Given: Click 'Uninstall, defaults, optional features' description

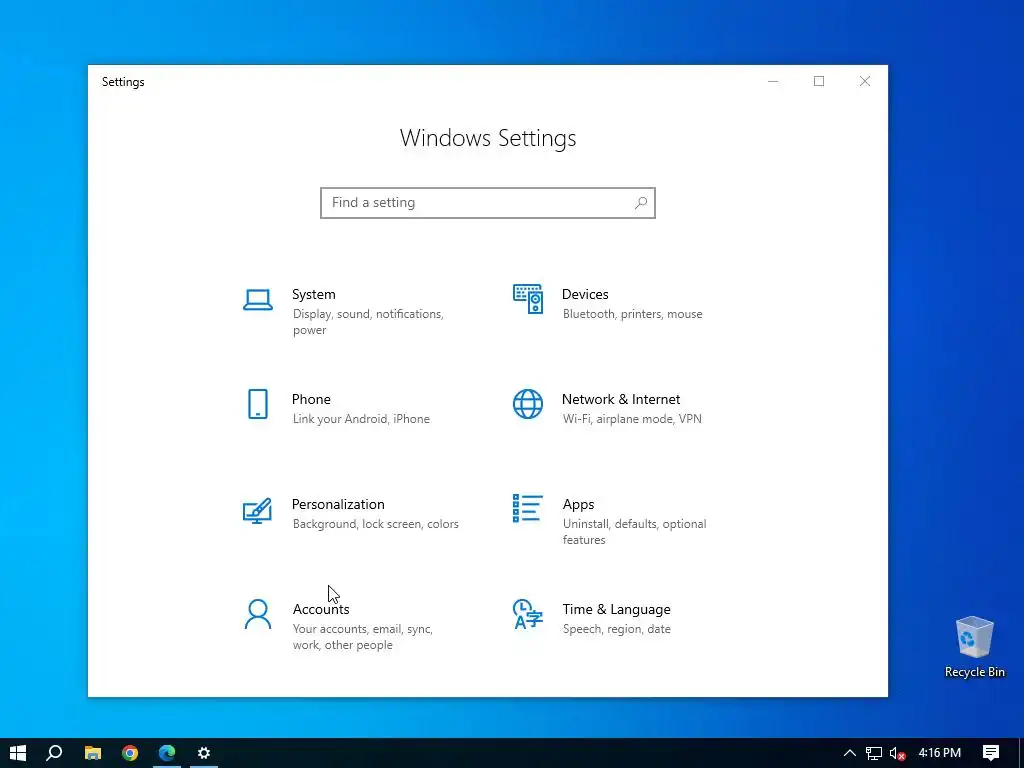Looking at the screenshot, I should coord(635,532).
